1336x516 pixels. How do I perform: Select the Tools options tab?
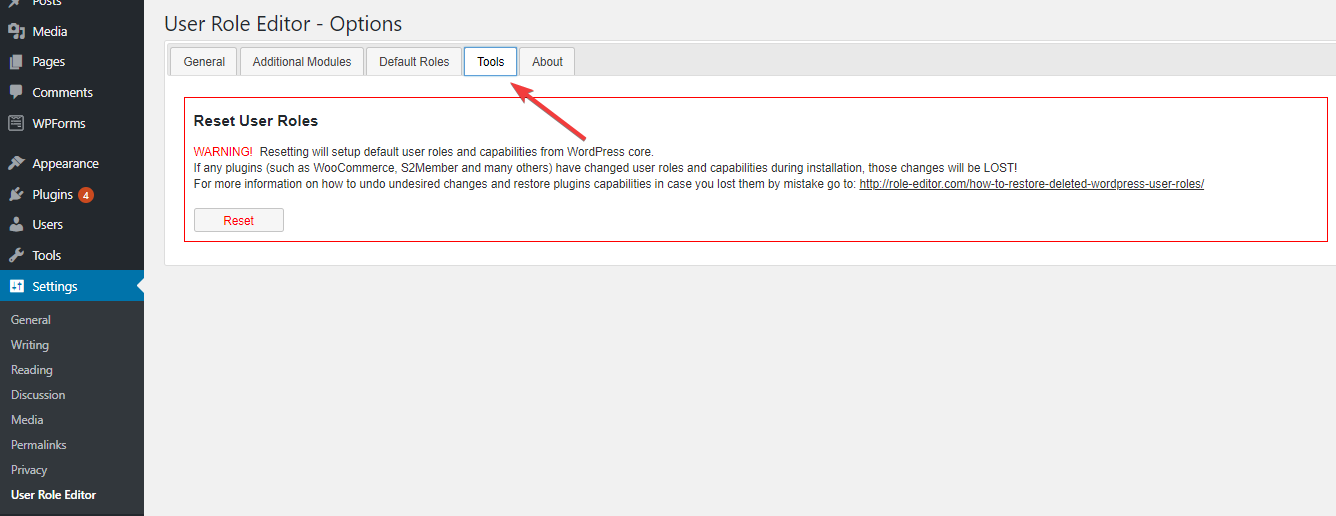491,61
